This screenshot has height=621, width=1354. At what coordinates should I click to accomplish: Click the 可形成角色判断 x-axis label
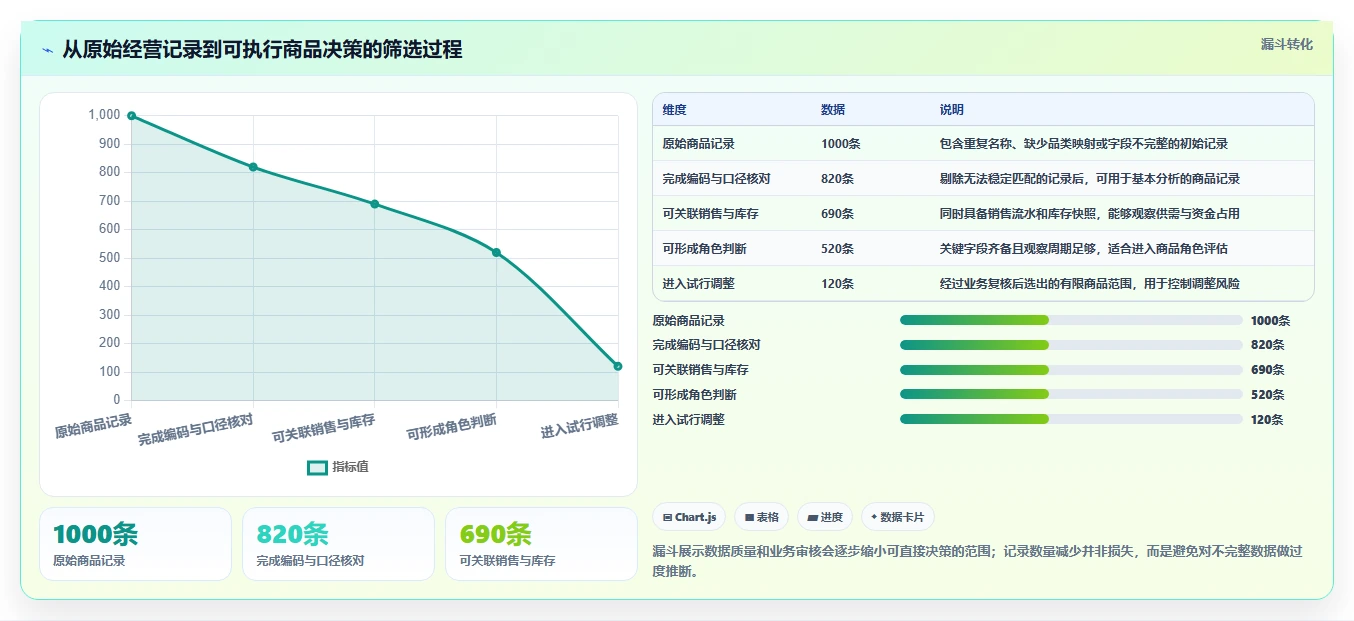(x=452, y=428)
